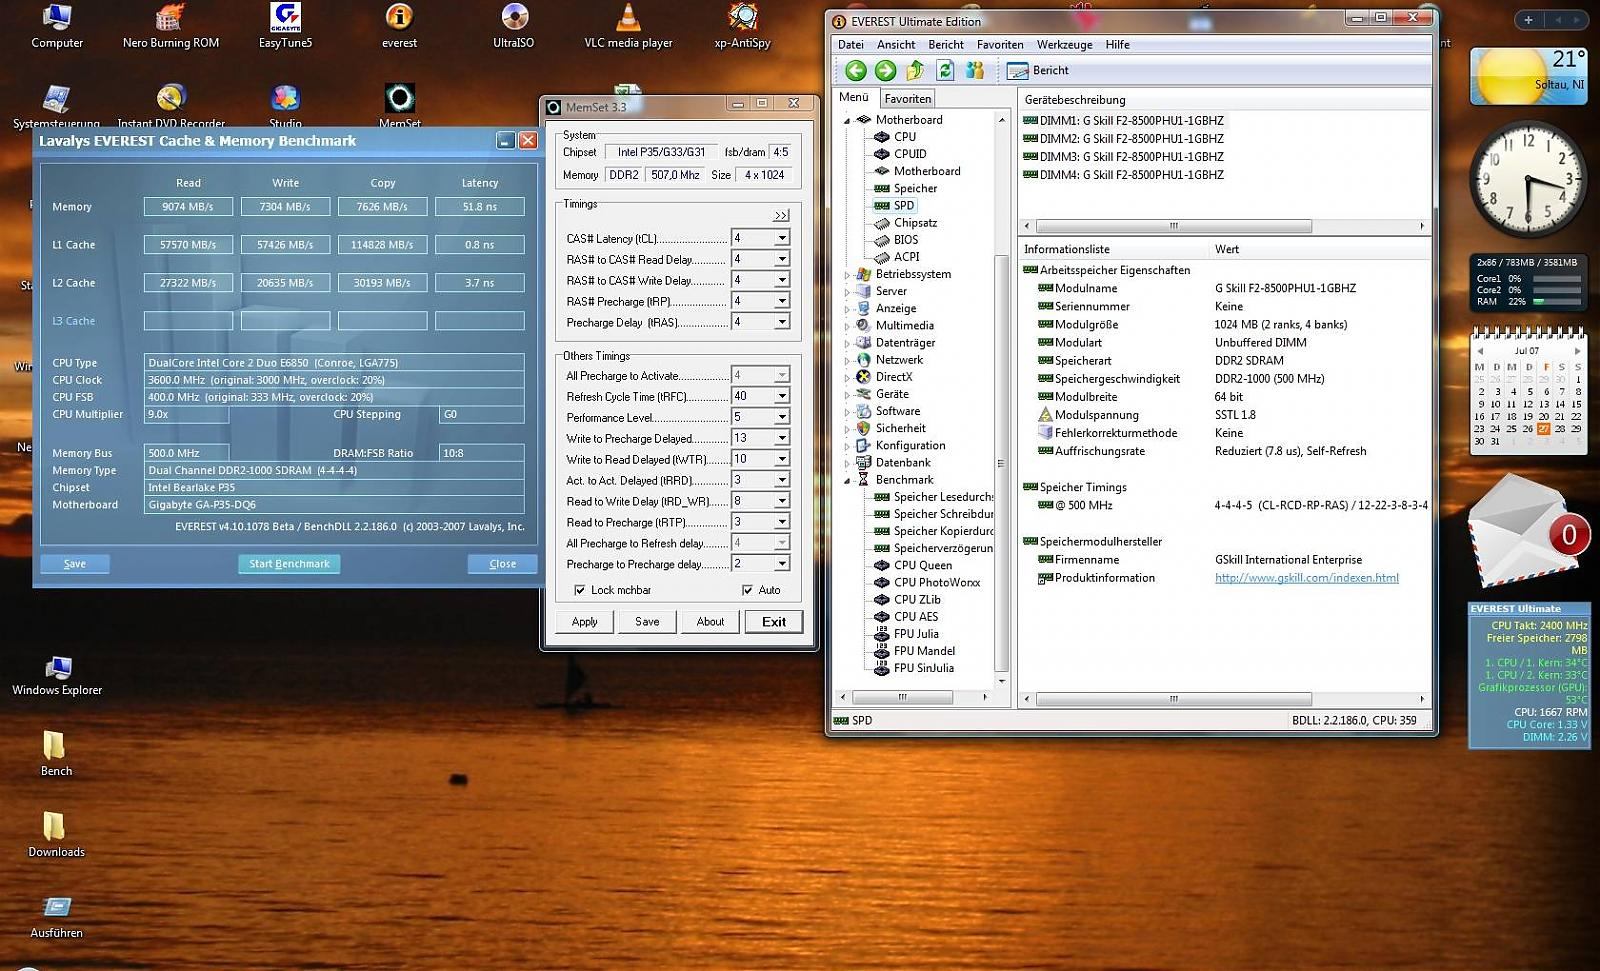Open the Ausführen desktop shortcut
Image resolution: width=1600 pixels, height=971 pixels.
pyautogui.click(x=56, y=916)
